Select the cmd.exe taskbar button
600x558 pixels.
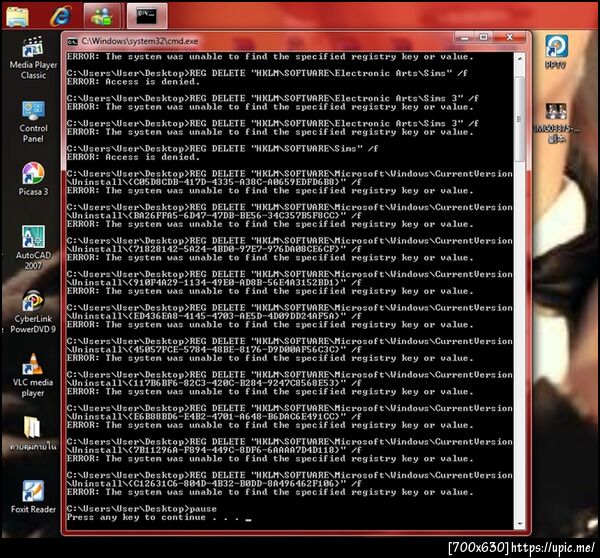[x=147, y=16]
